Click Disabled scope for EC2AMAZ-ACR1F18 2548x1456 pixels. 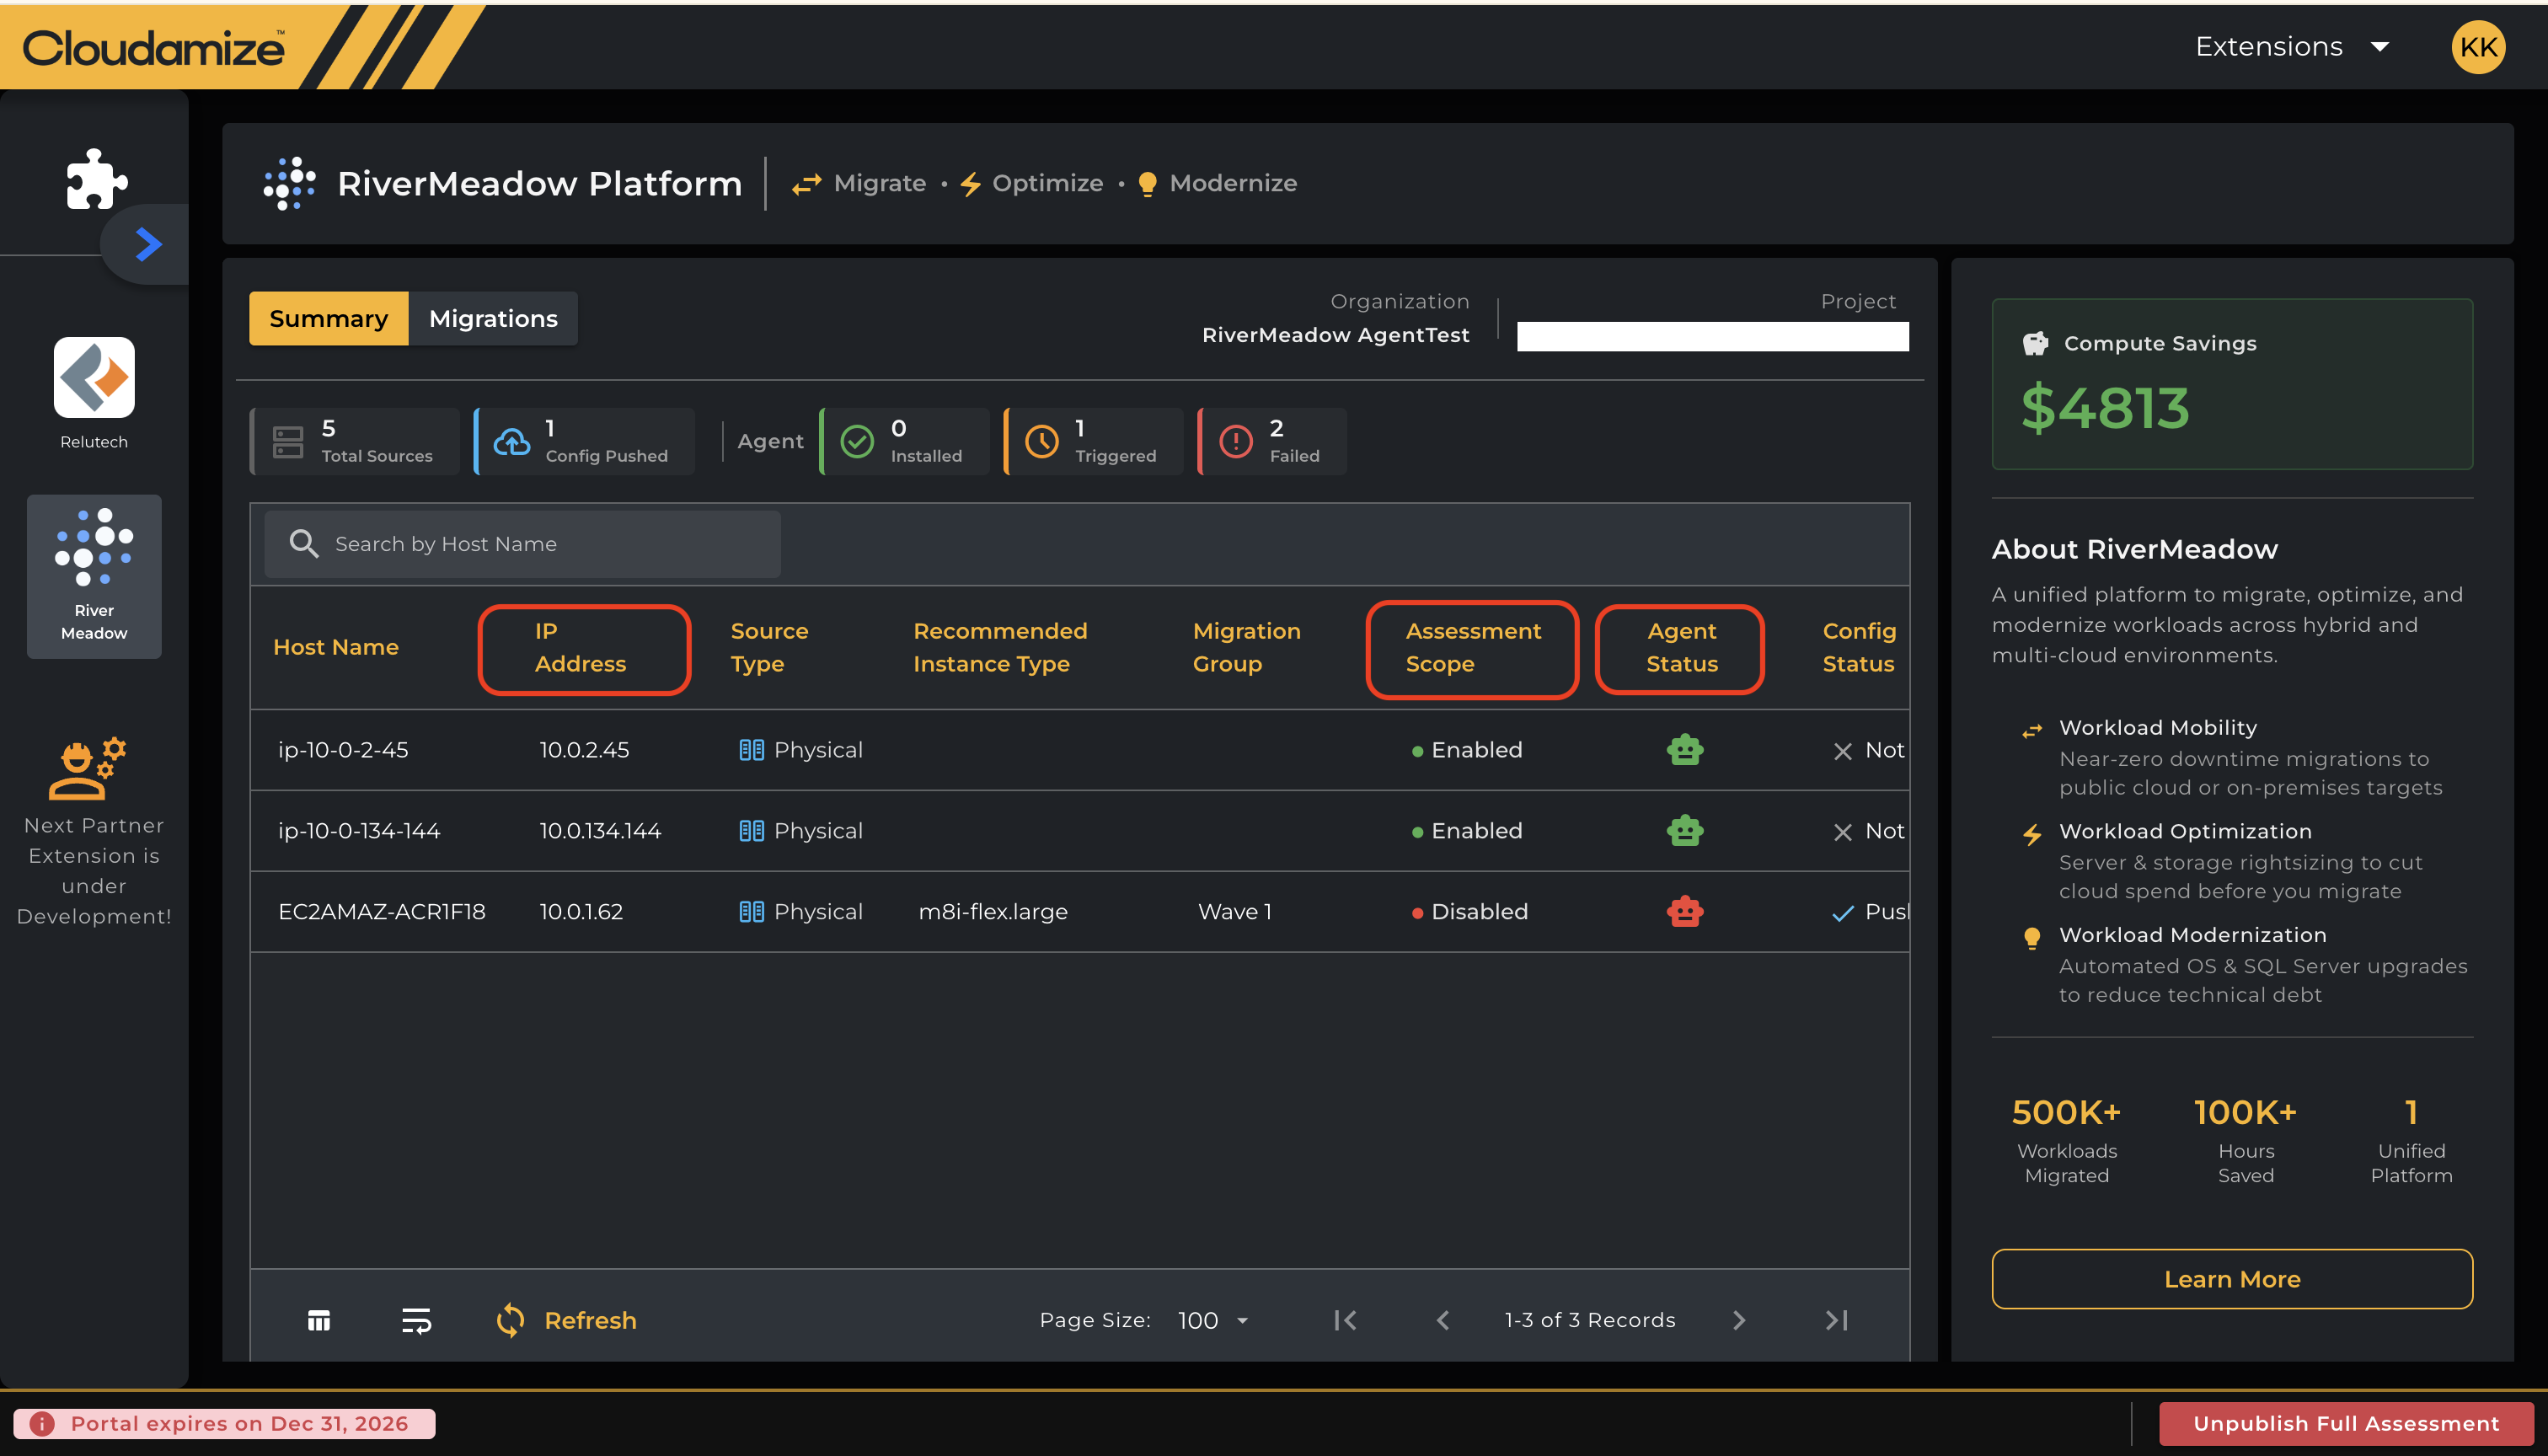tap(1470, 912)
